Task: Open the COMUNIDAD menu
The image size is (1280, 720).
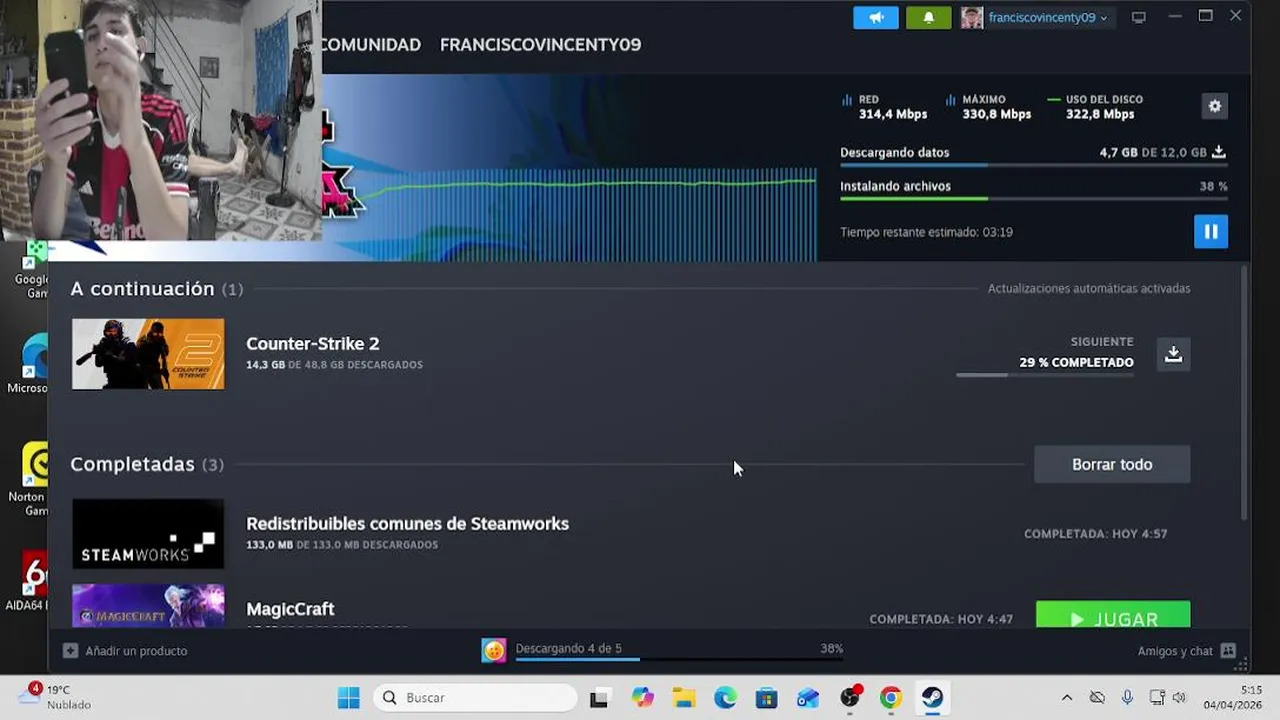Action: coord(370,45)
